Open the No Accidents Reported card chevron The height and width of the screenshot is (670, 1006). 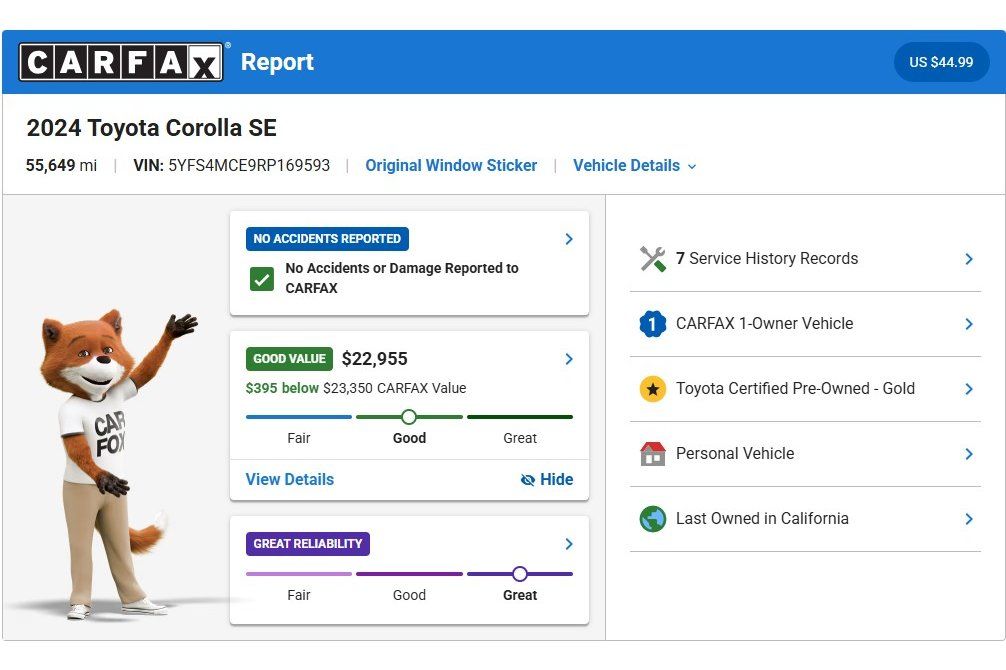coord(568,239)
